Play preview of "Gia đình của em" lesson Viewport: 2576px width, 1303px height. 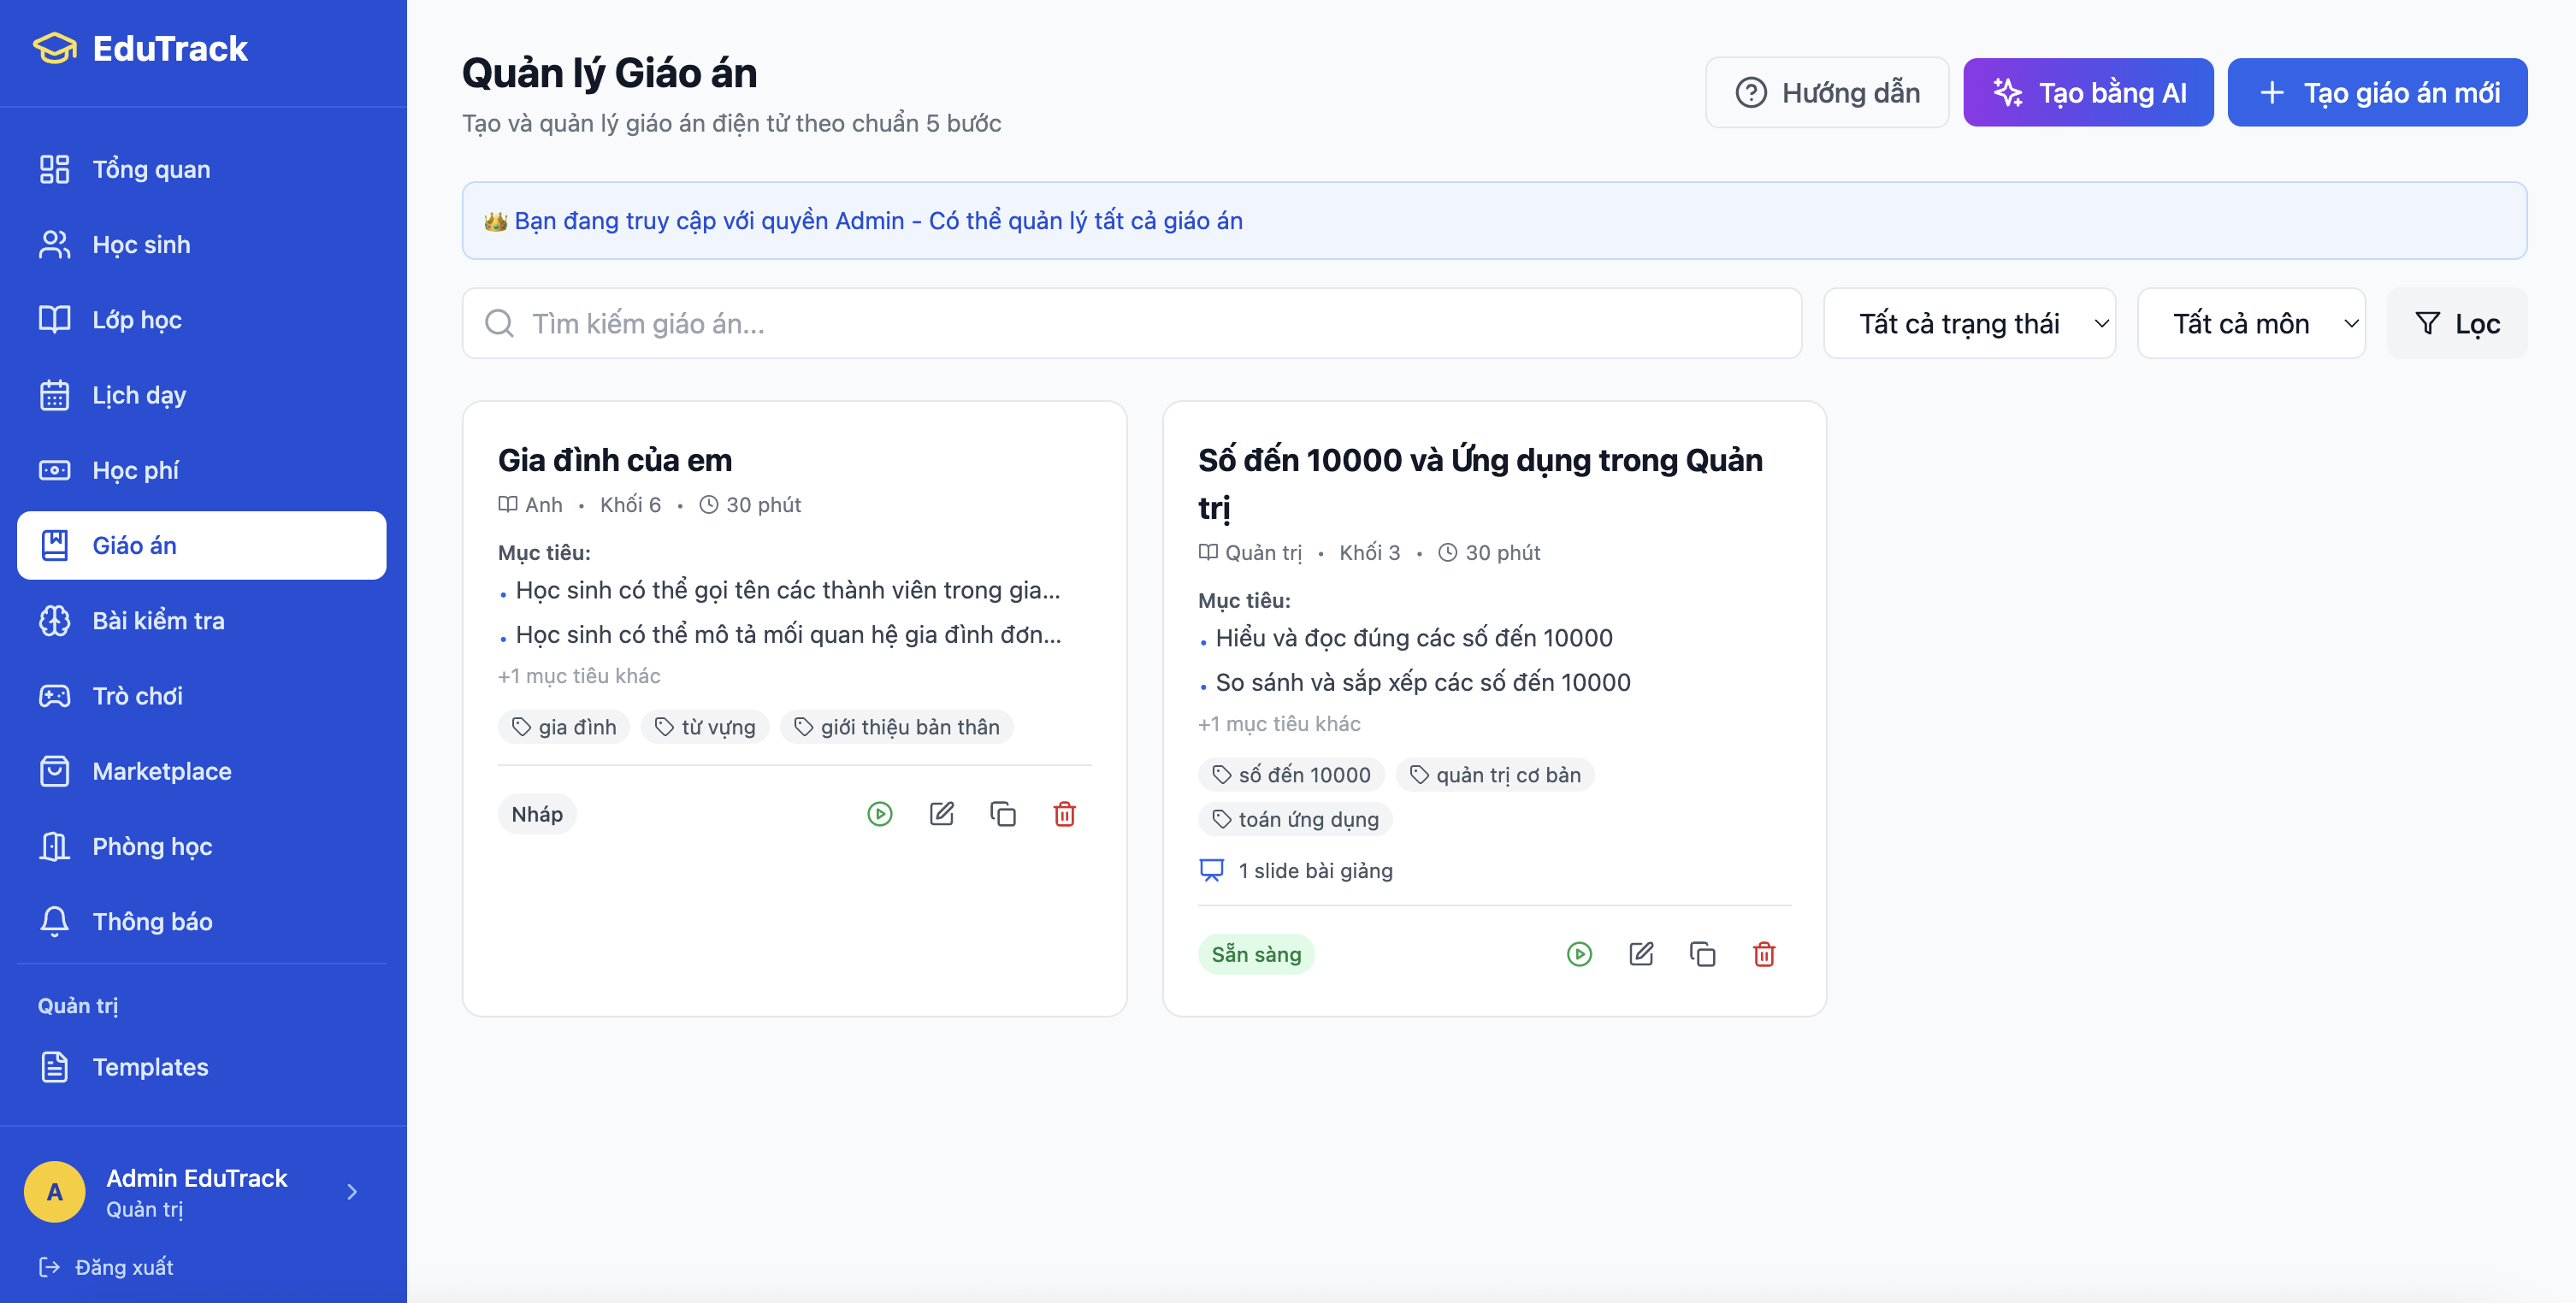[x=880, y=814]
